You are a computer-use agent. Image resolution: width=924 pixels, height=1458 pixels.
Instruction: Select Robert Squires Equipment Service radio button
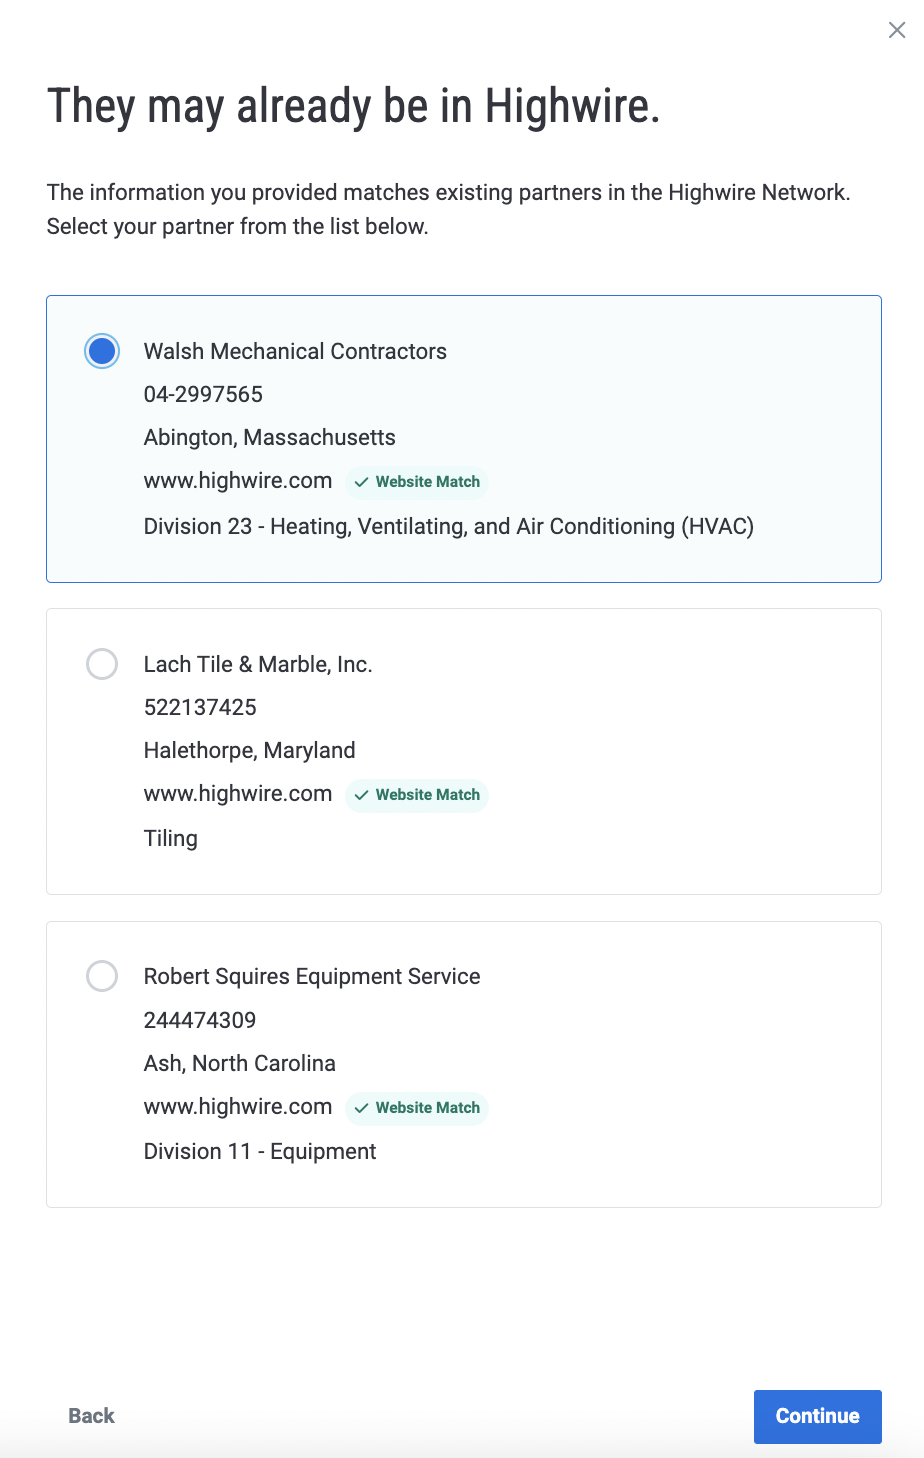[102, 976]
